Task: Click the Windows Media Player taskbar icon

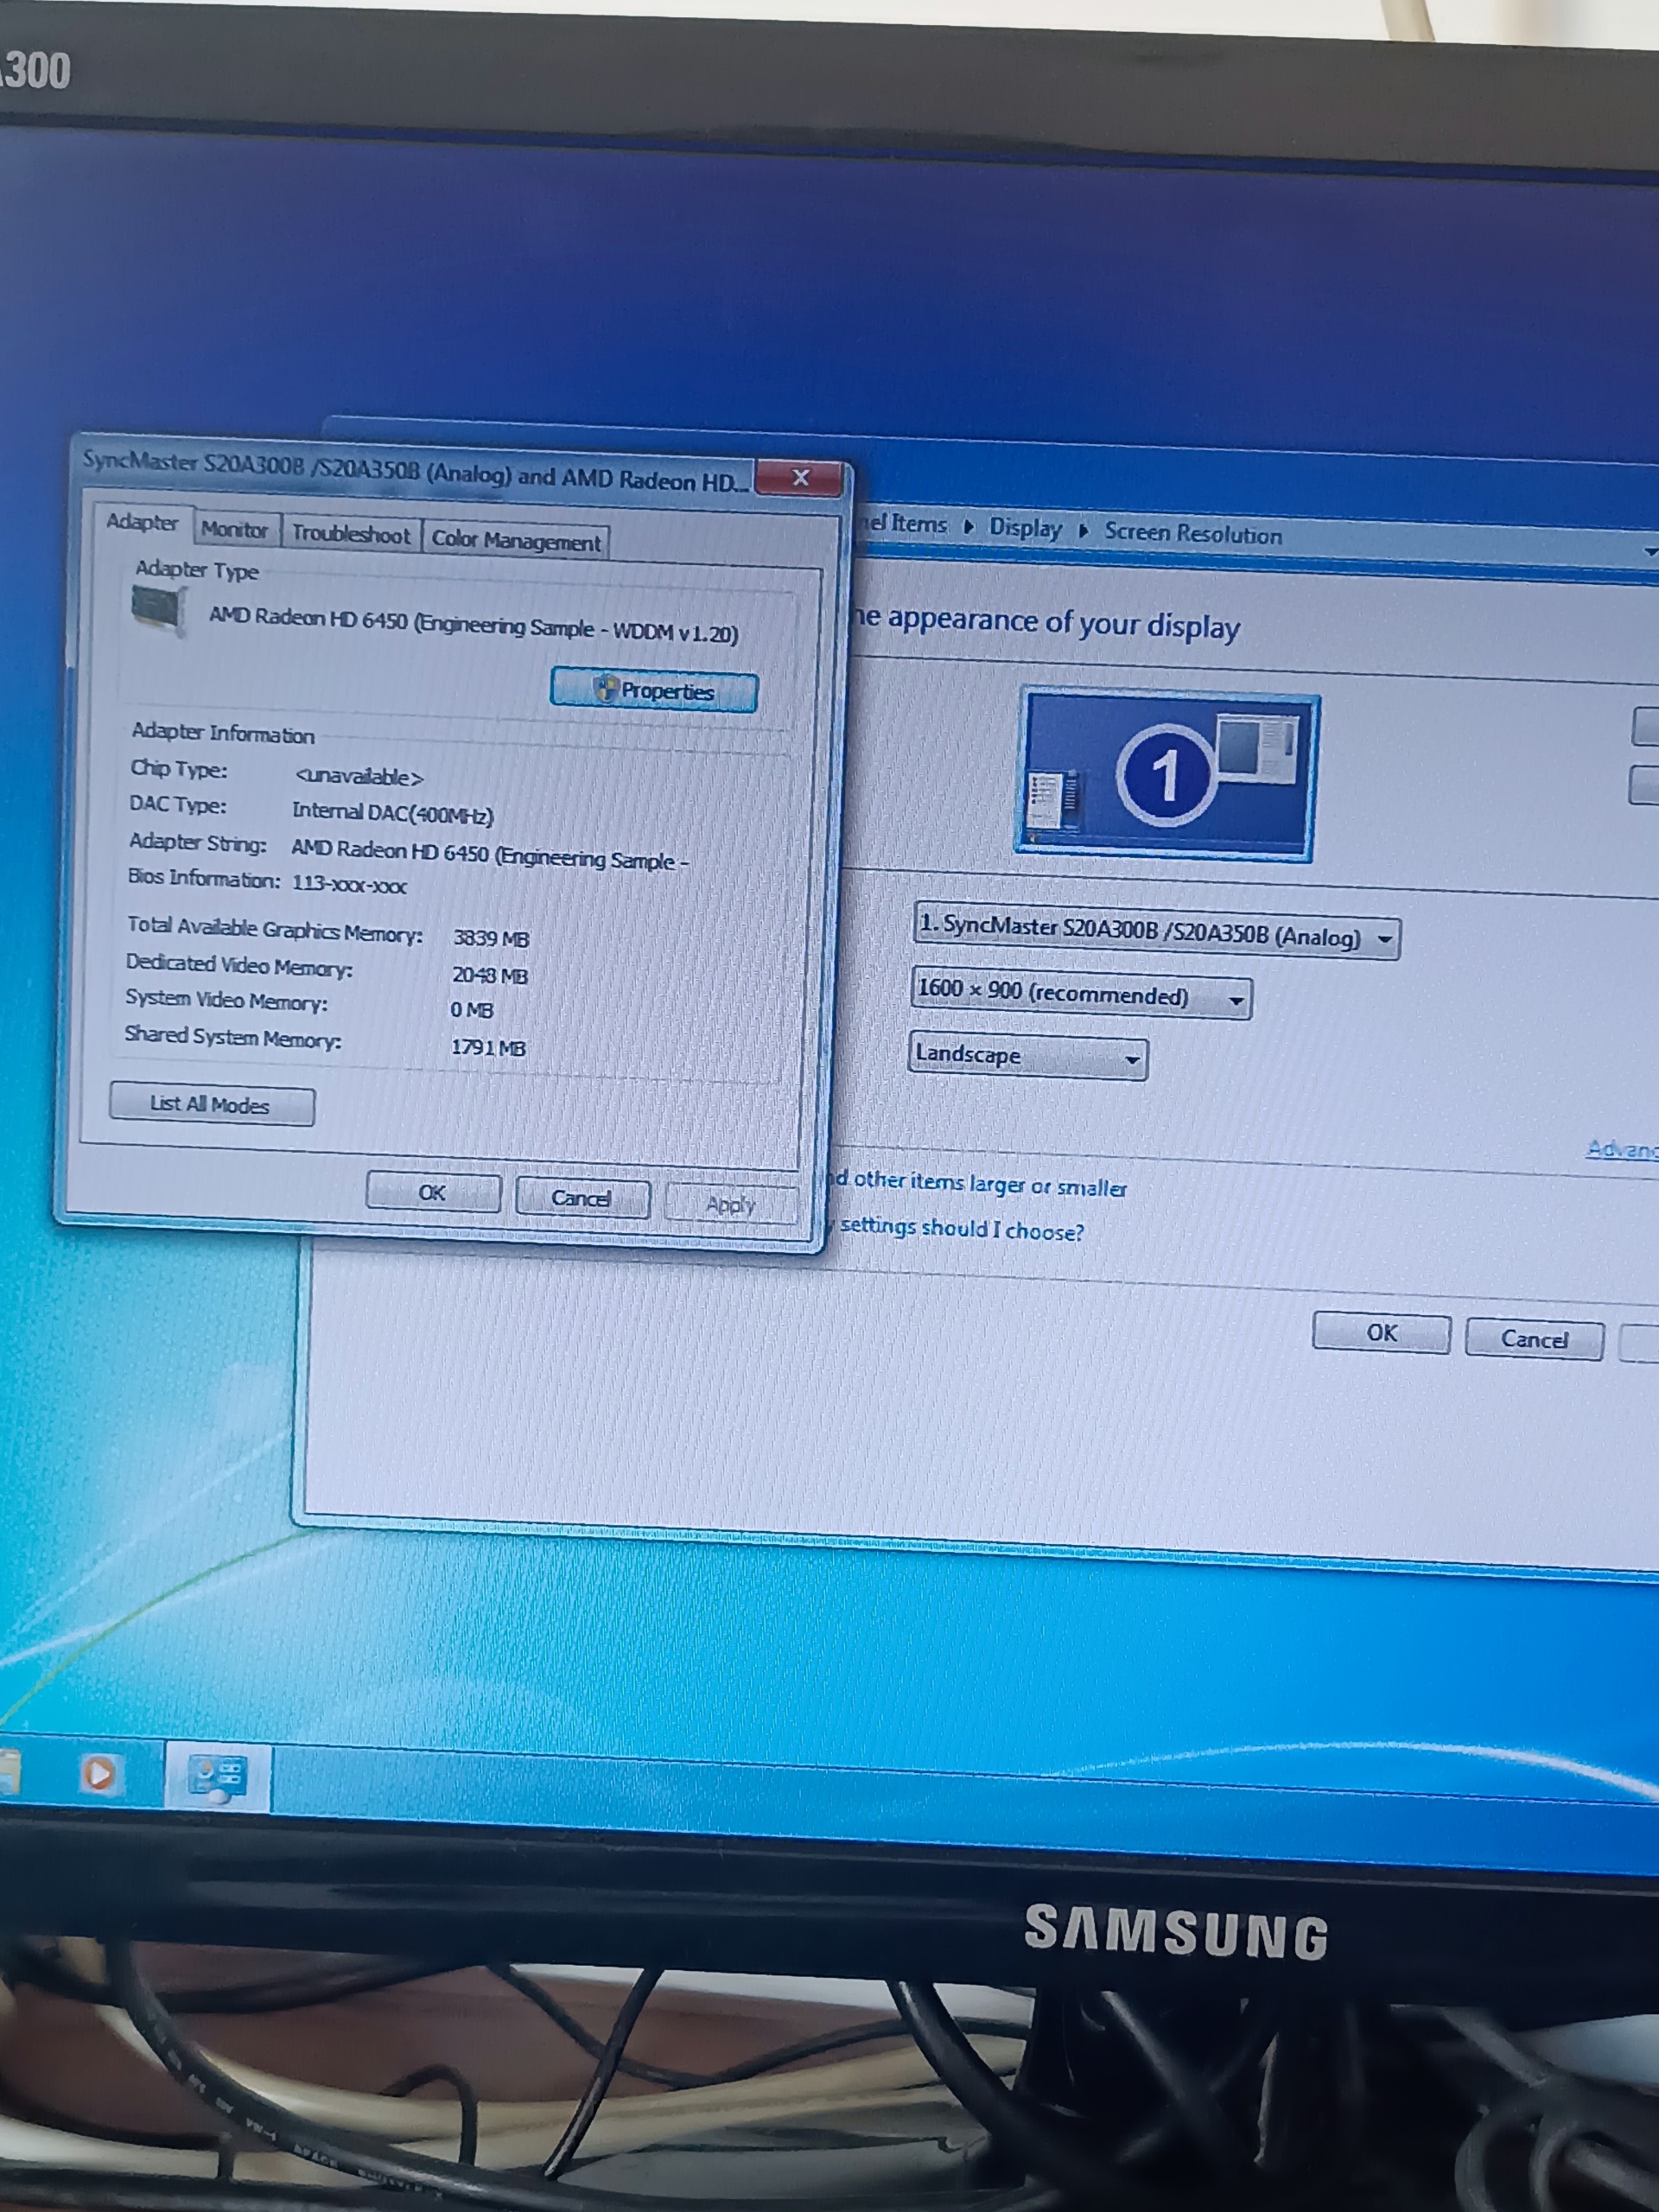Action: [x=99, y=1774]
